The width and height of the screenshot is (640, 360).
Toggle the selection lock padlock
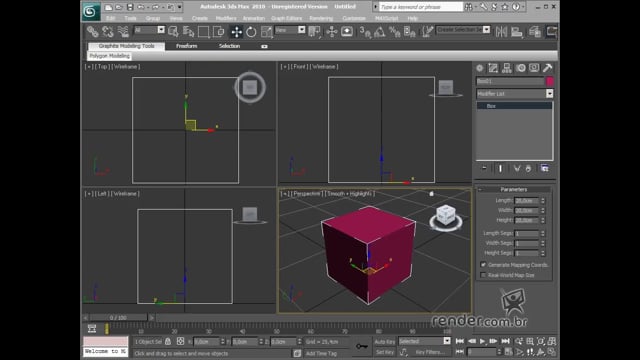[168, 341]
